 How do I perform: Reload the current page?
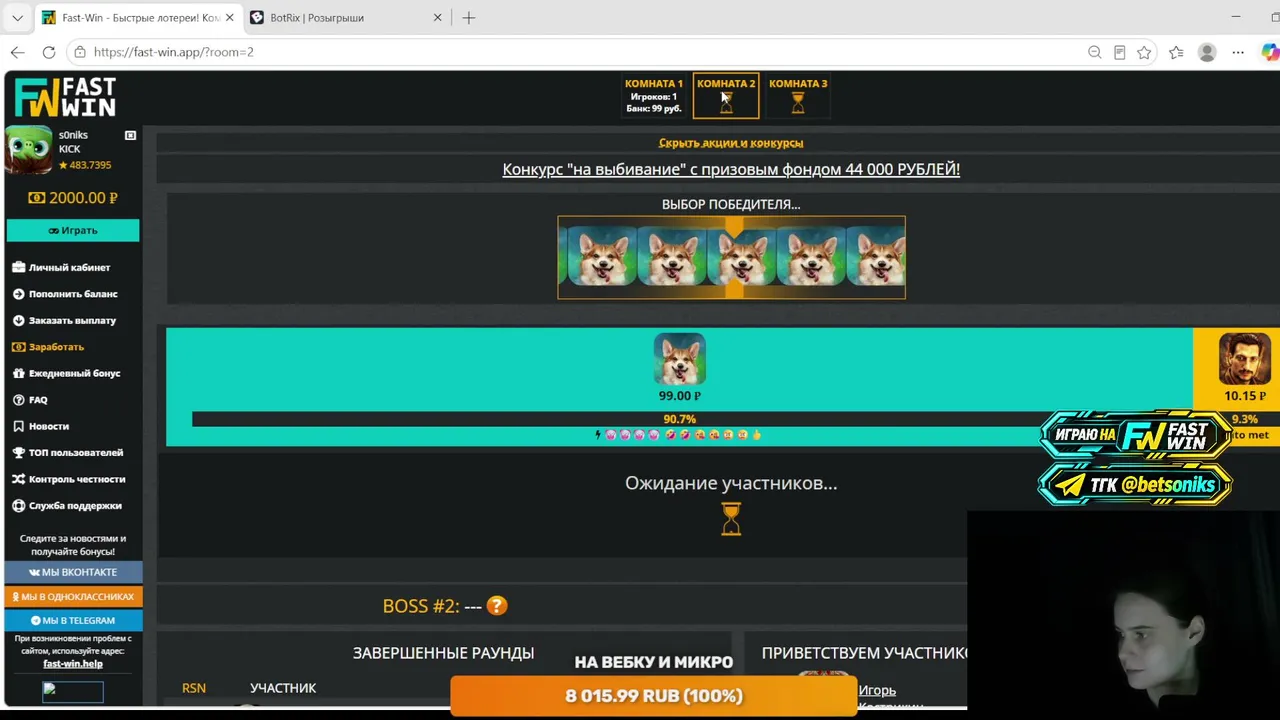49,52
